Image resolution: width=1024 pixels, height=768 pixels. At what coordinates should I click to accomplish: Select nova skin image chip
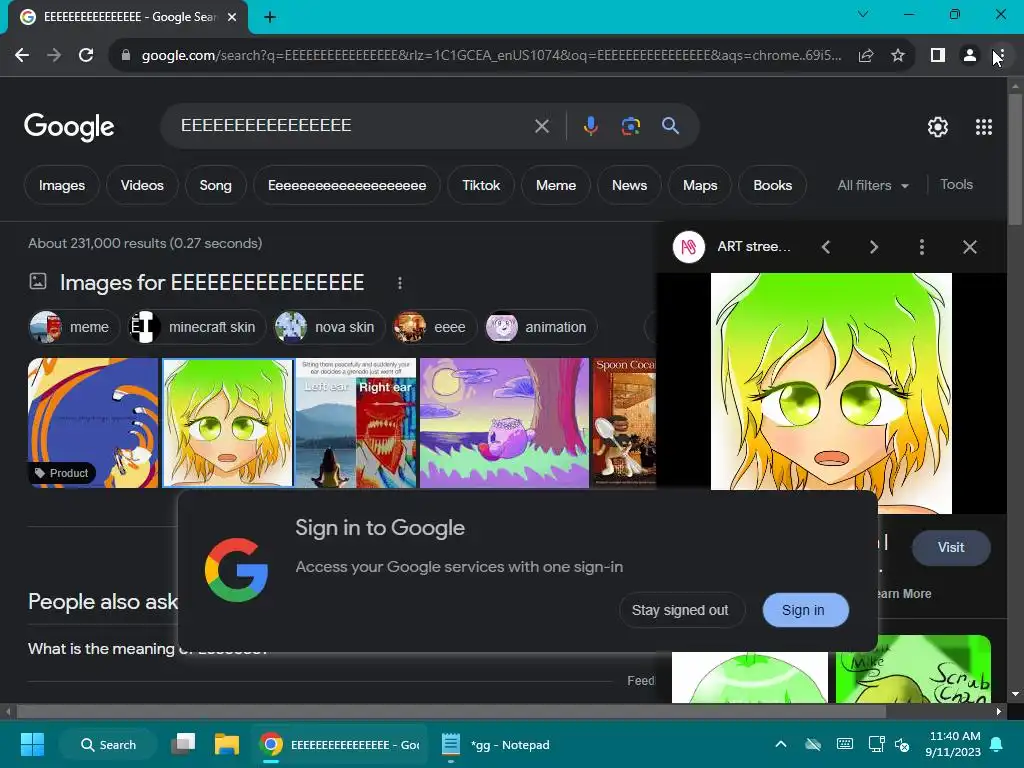329,327
